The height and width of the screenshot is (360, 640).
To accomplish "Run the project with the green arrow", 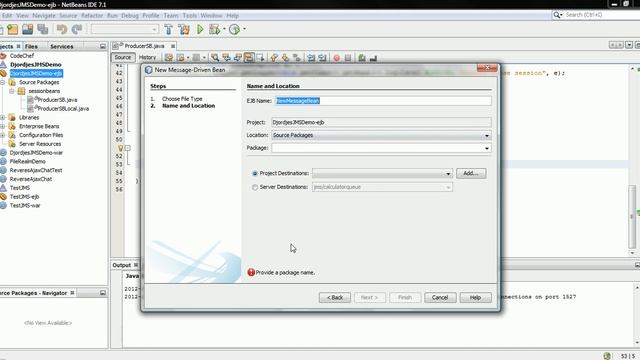I will point(200,29).
